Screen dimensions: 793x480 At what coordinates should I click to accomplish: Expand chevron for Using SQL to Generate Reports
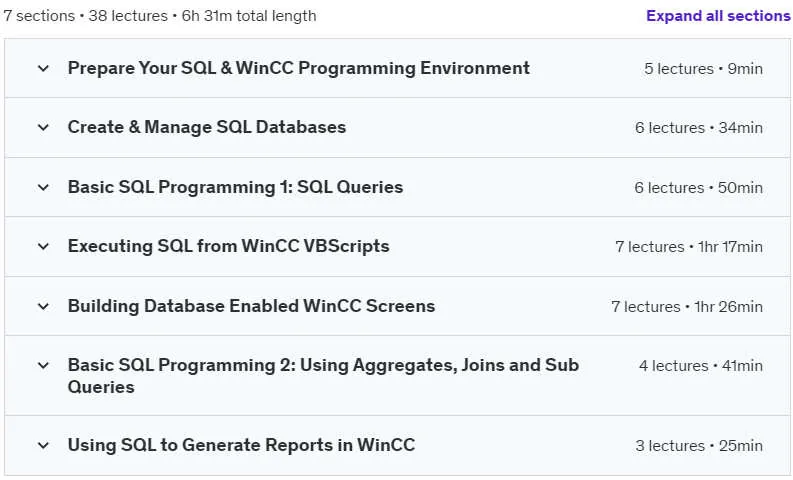[x=43, y=446]
